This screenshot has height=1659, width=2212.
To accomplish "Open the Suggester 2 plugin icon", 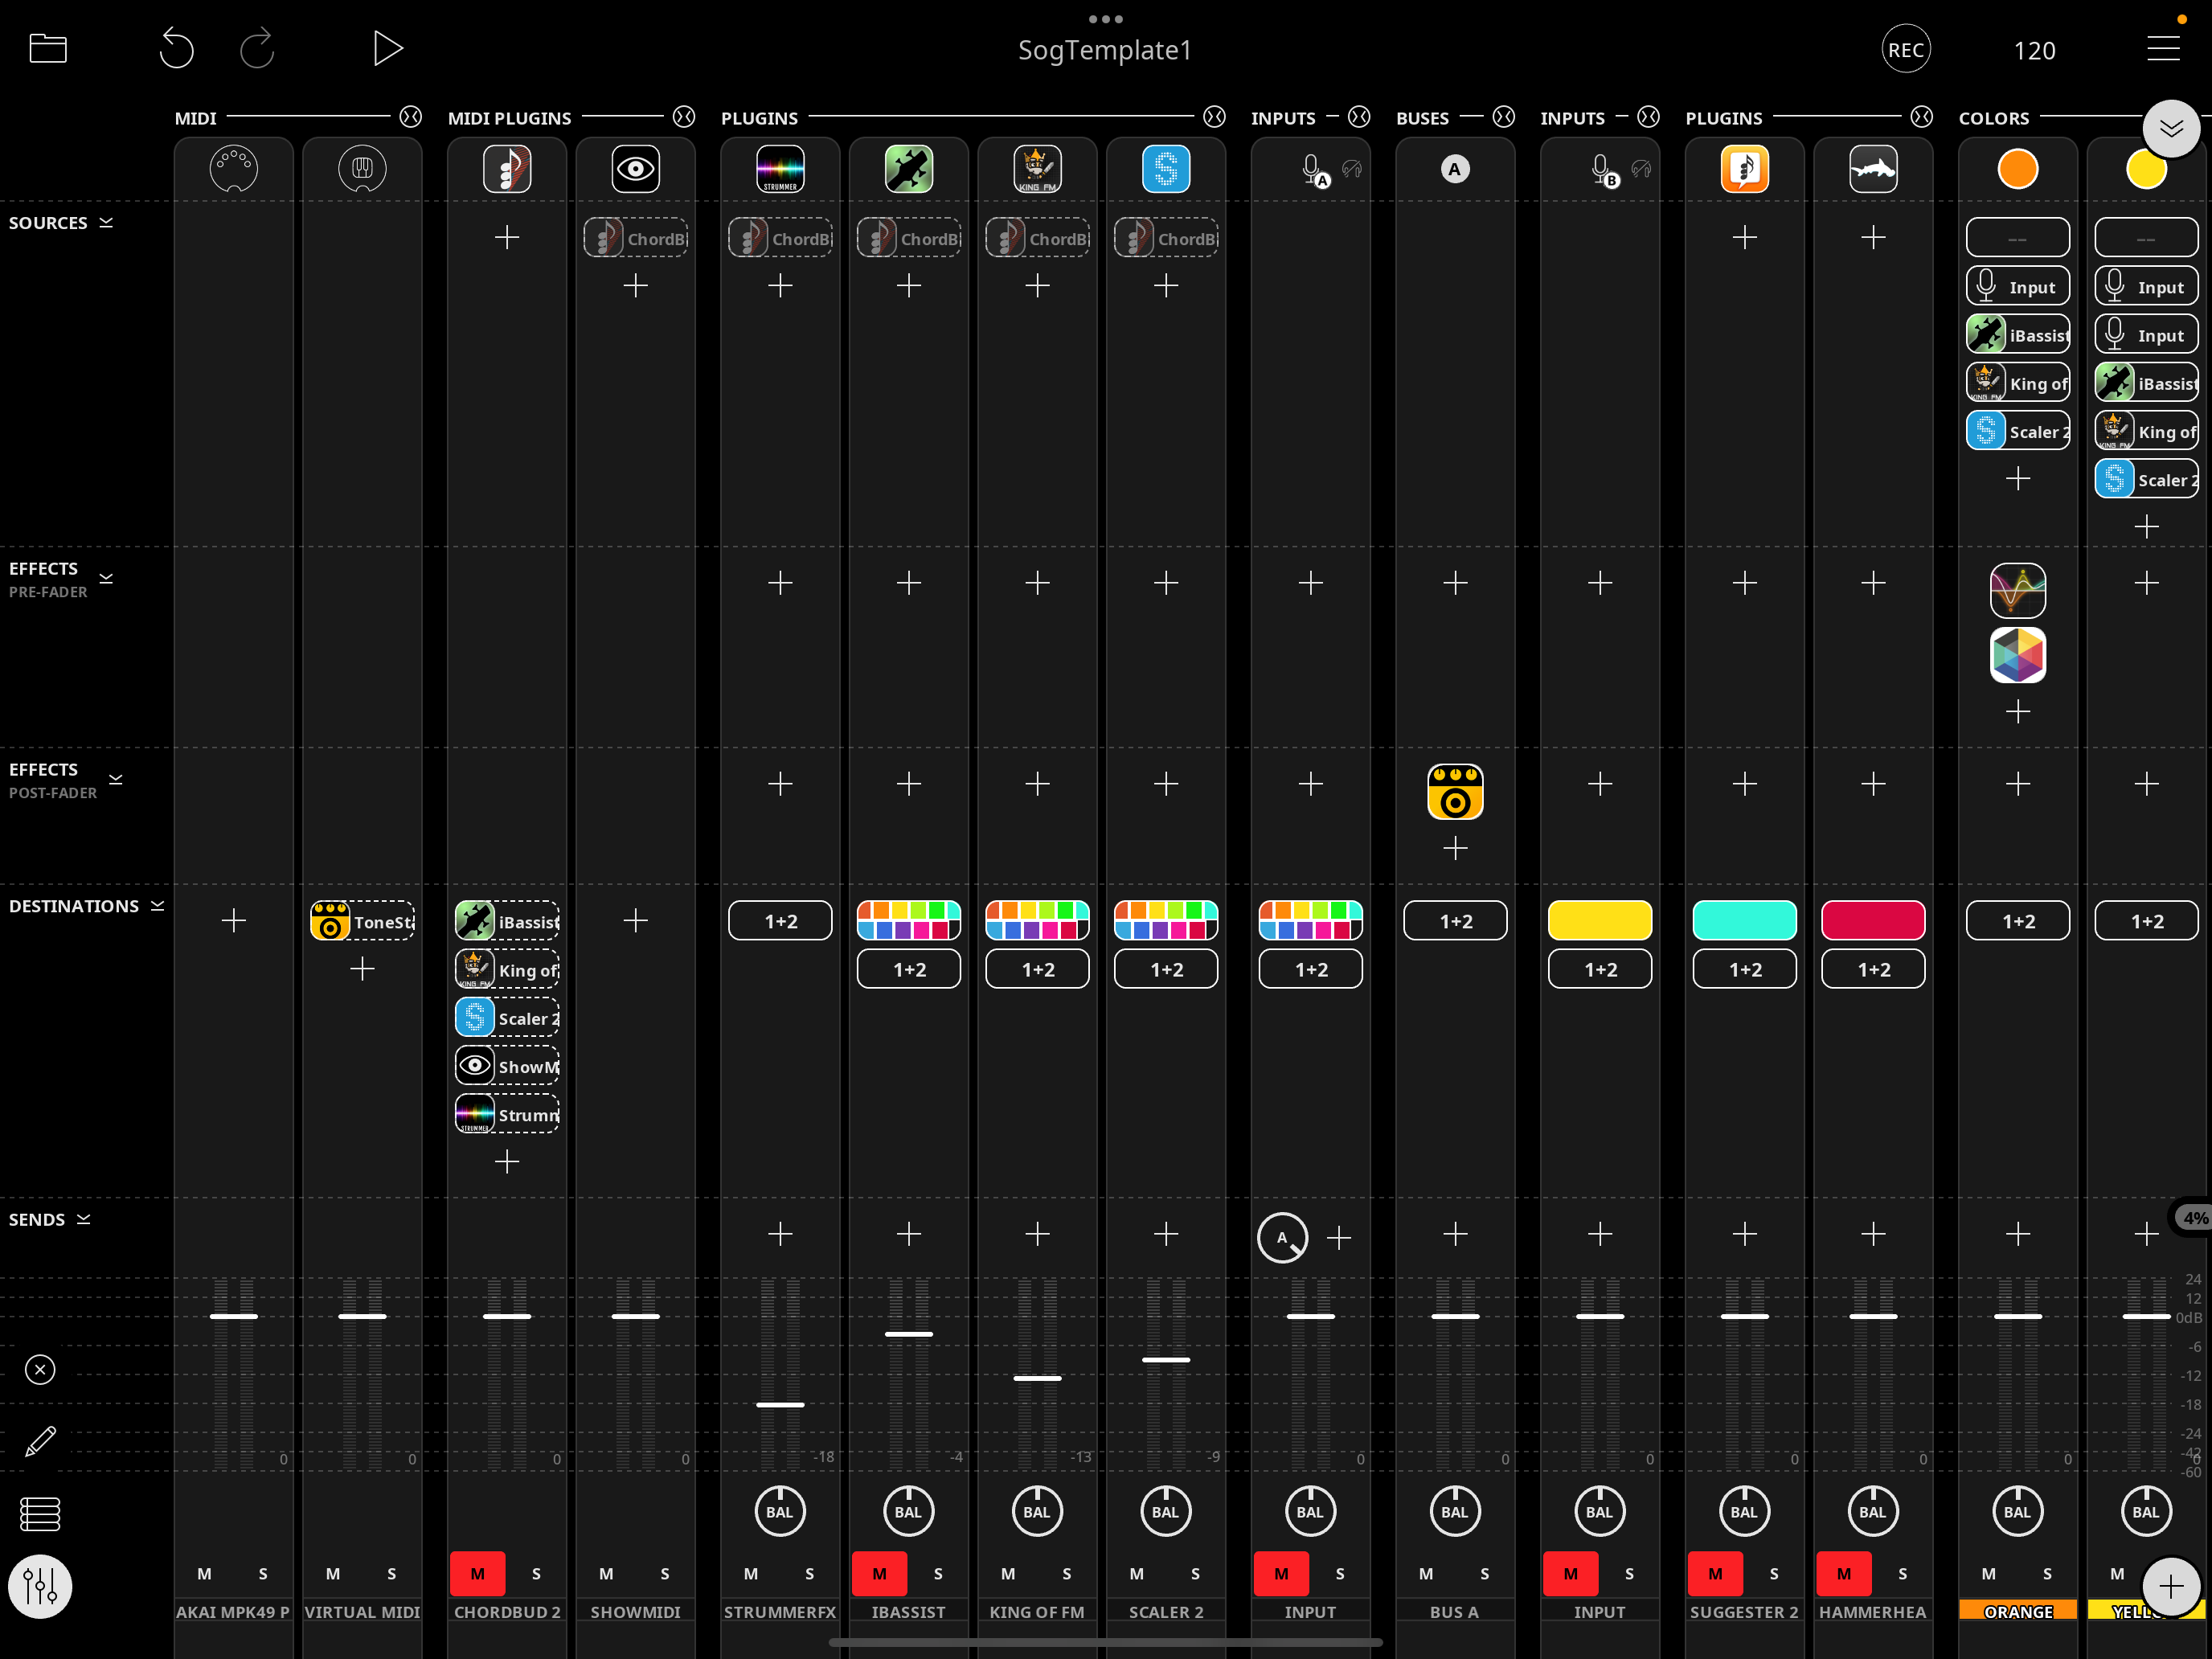I will (1745, 169).
